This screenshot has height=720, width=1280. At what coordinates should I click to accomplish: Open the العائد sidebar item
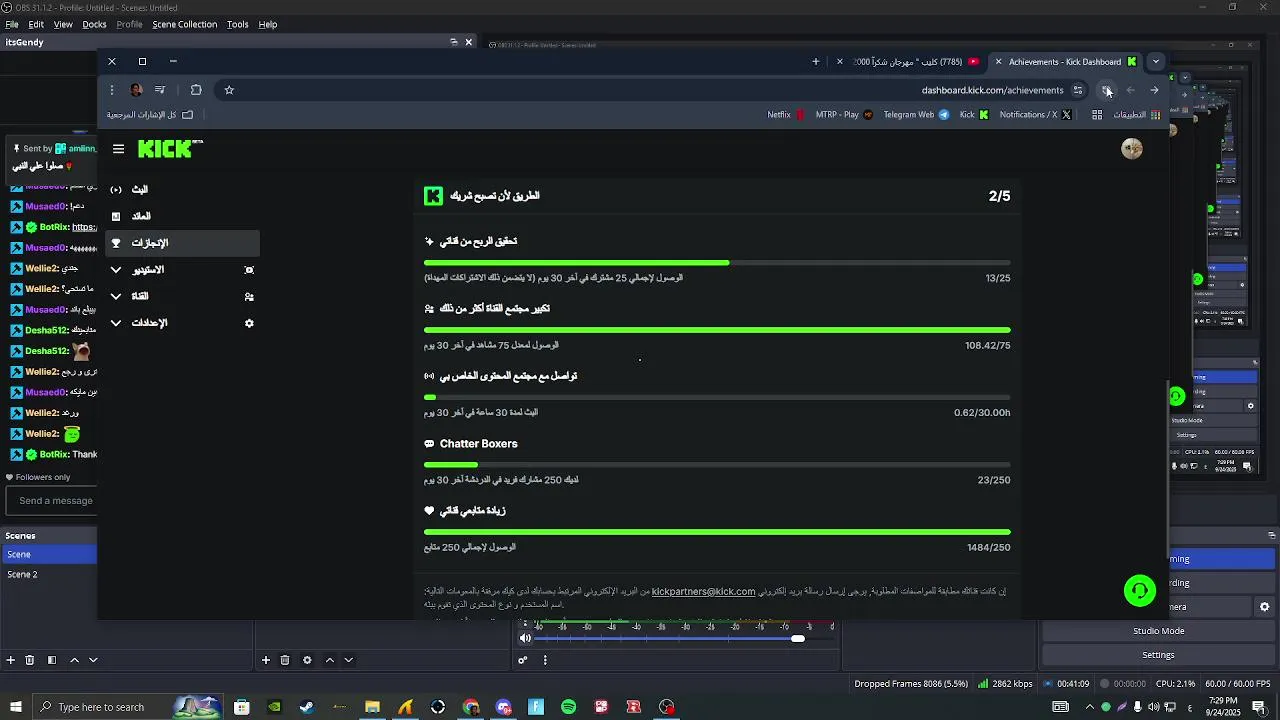click(182, 216)
